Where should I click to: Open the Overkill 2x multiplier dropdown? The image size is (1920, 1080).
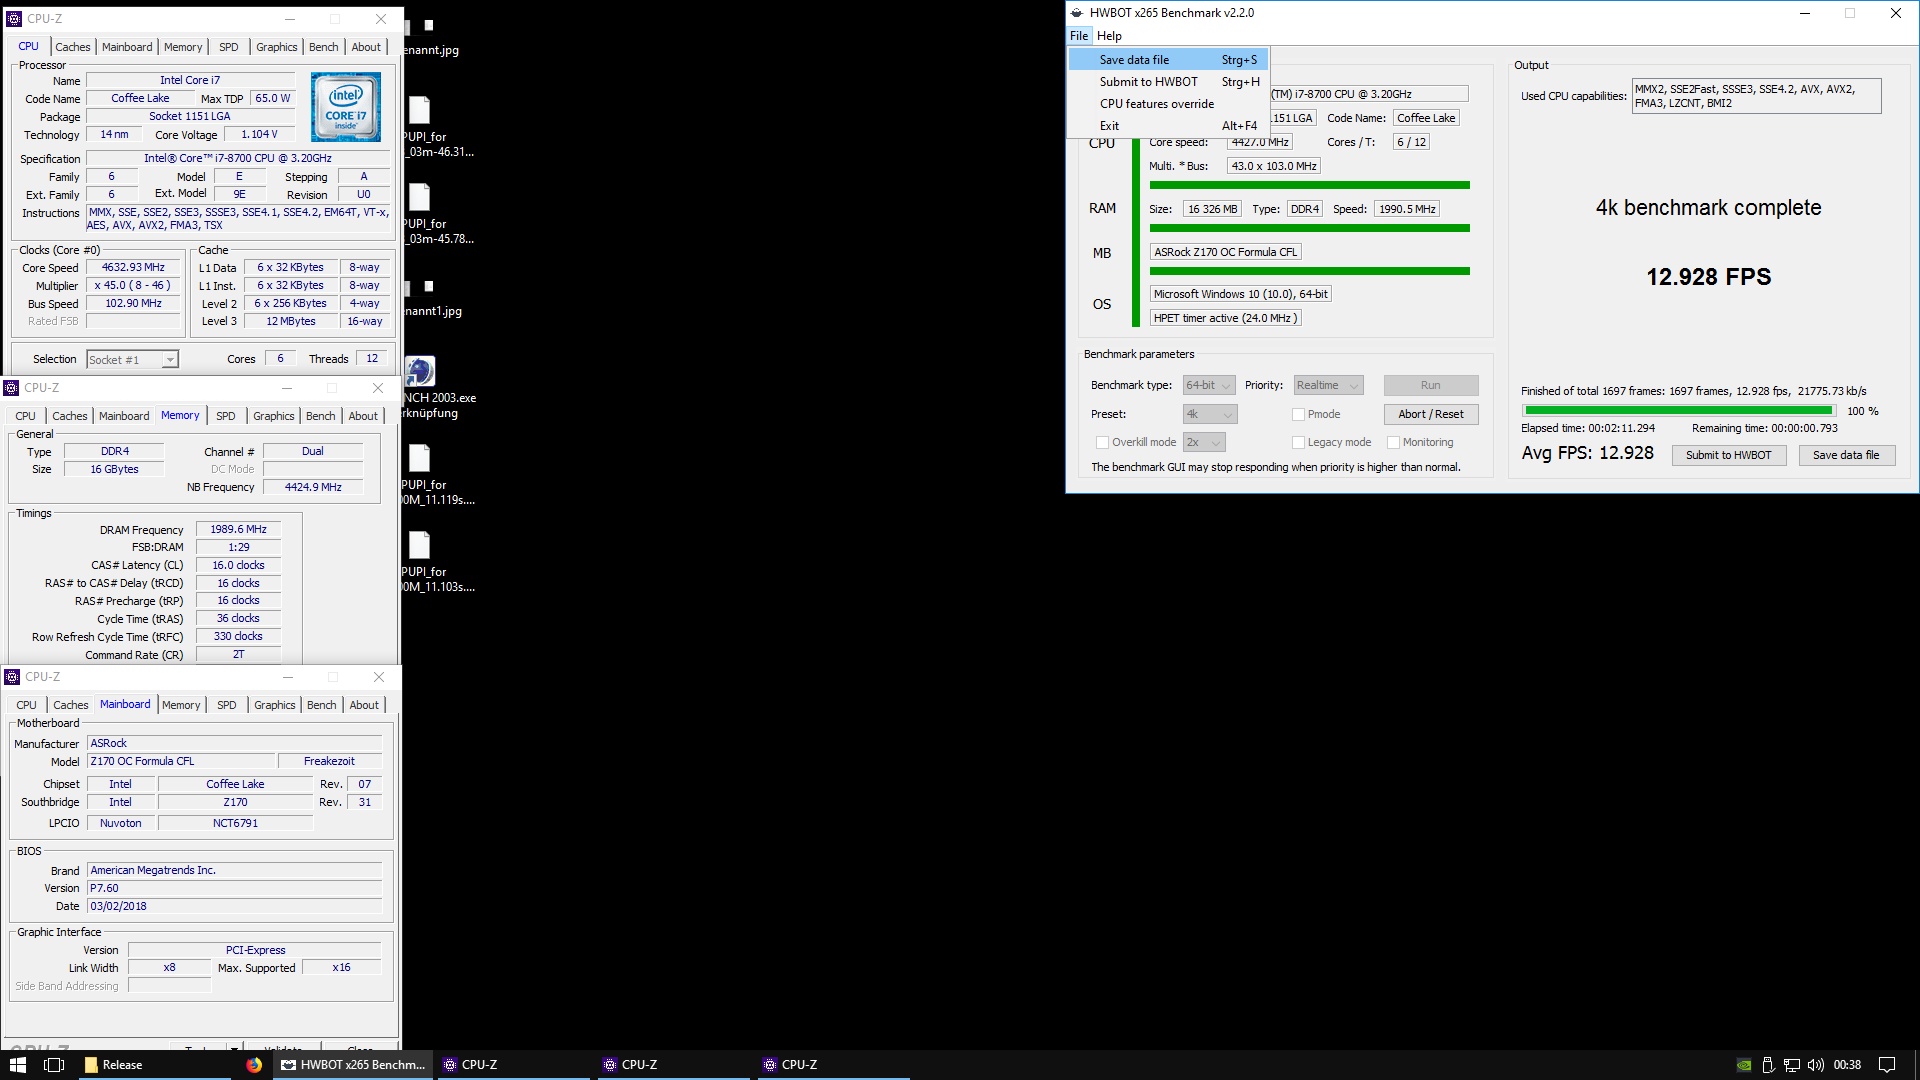point(1204,442)
